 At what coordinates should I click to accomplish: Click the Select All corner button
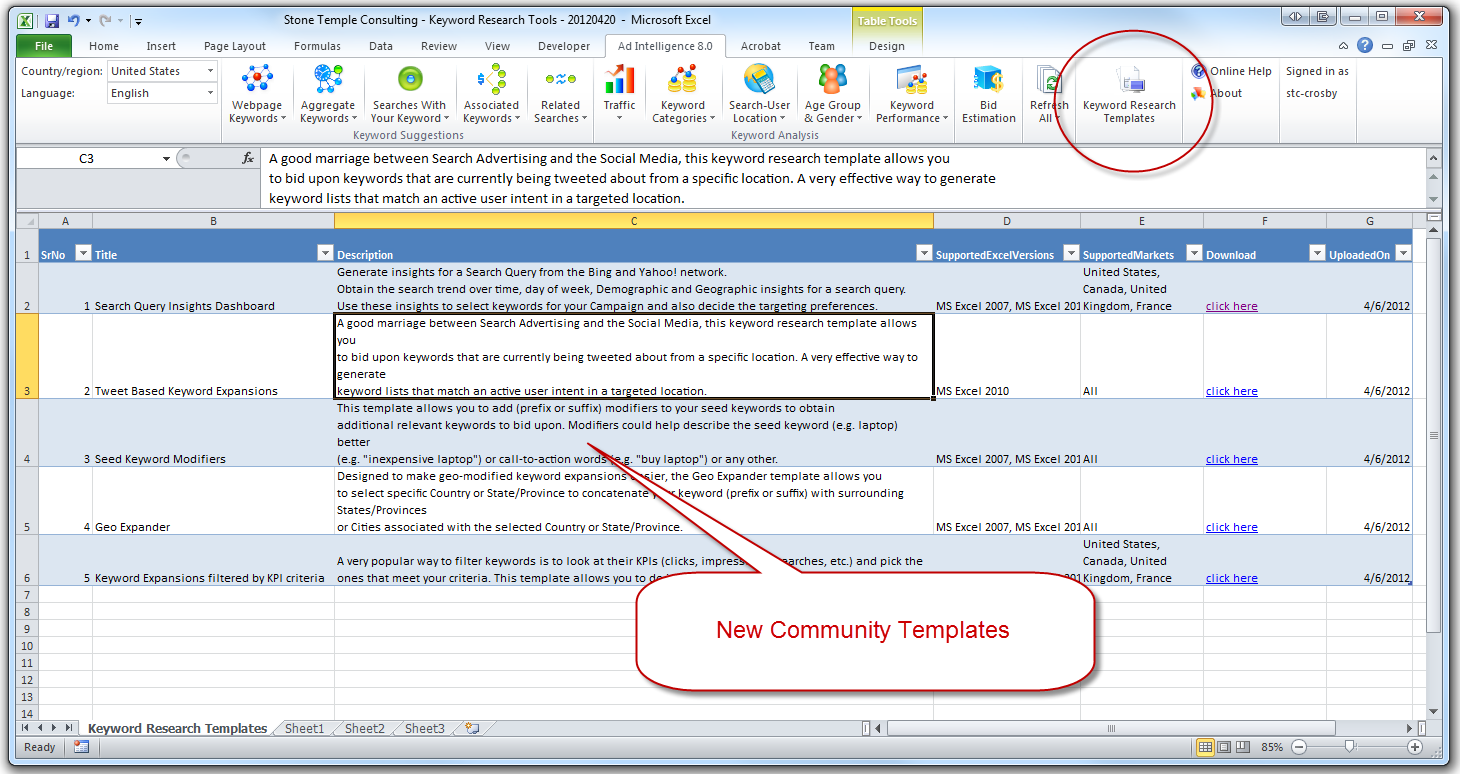coord(27,221)
